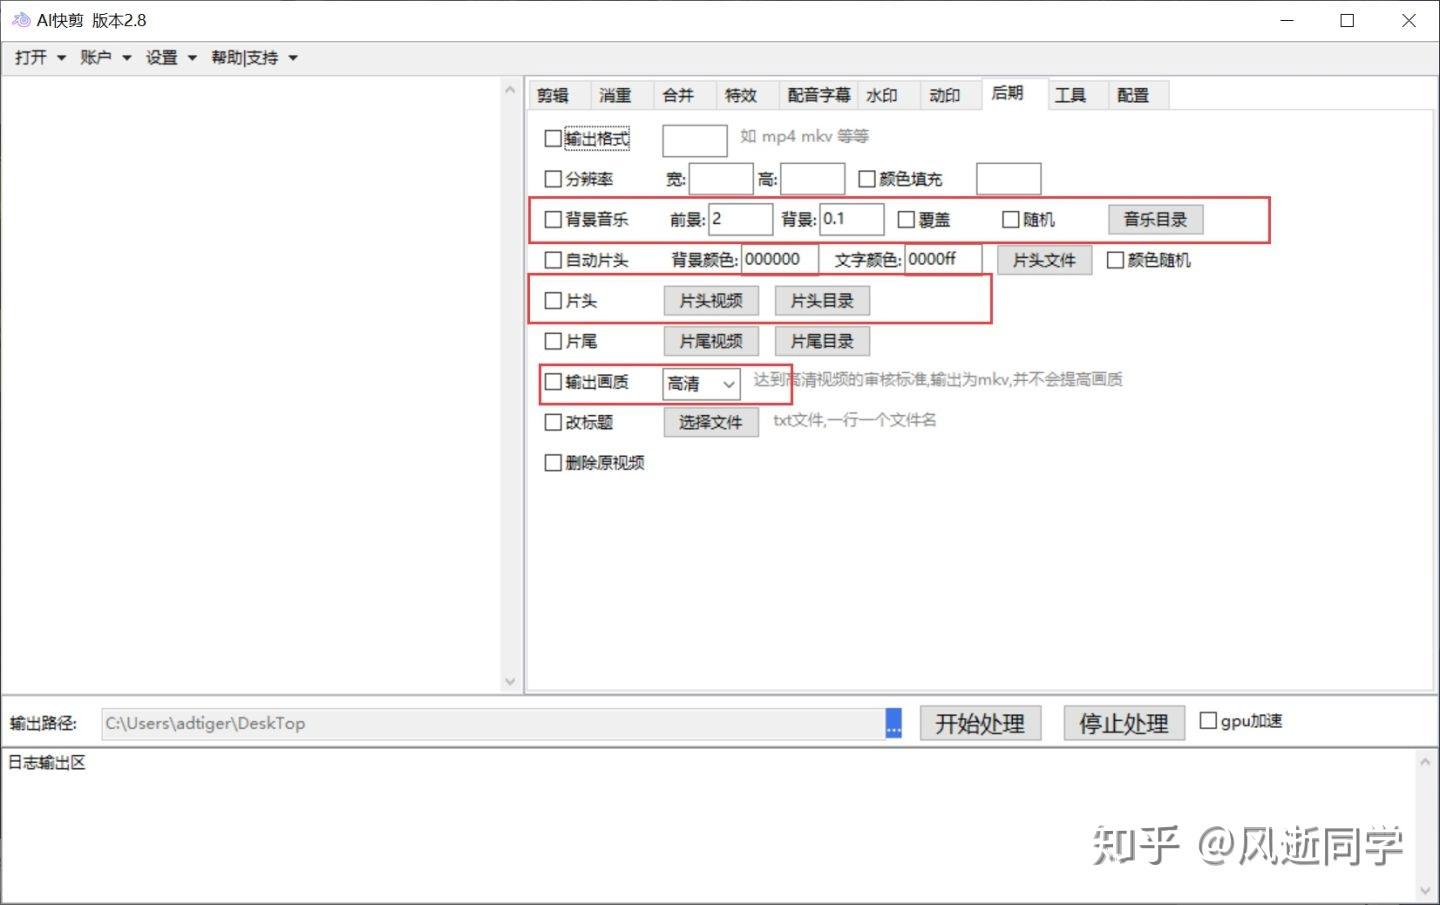The height and width of the screenshot is (905, 1440).
Task: Toggle the gpu加速 checkbox
Action: pyautogui.click(x=1209, y=720)
